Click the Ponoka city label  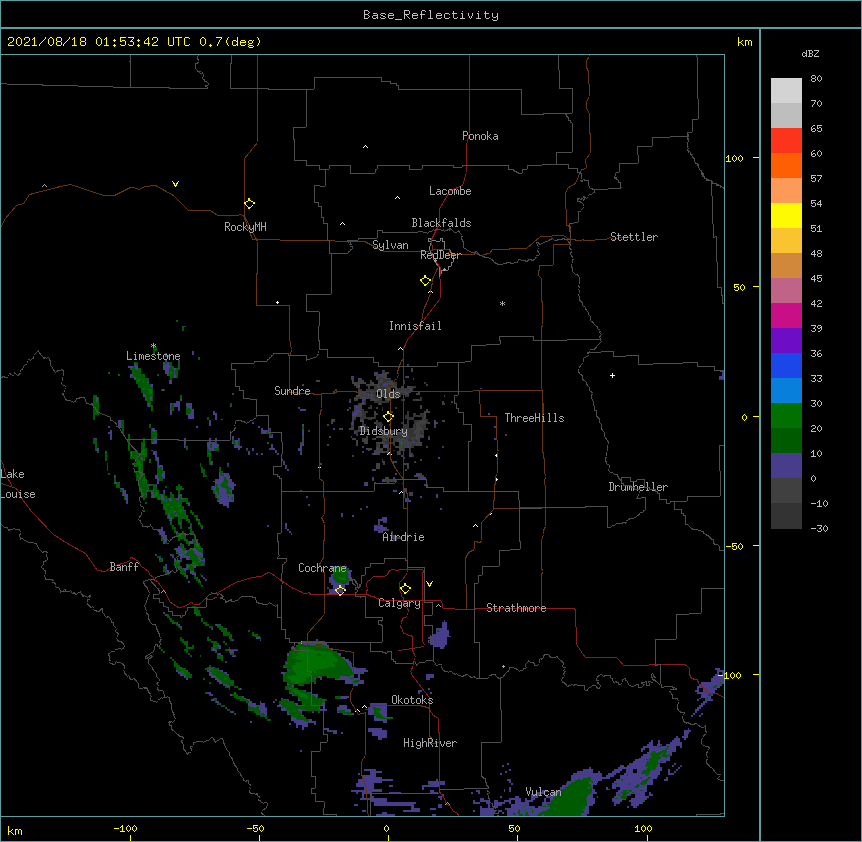coord(480,136)
